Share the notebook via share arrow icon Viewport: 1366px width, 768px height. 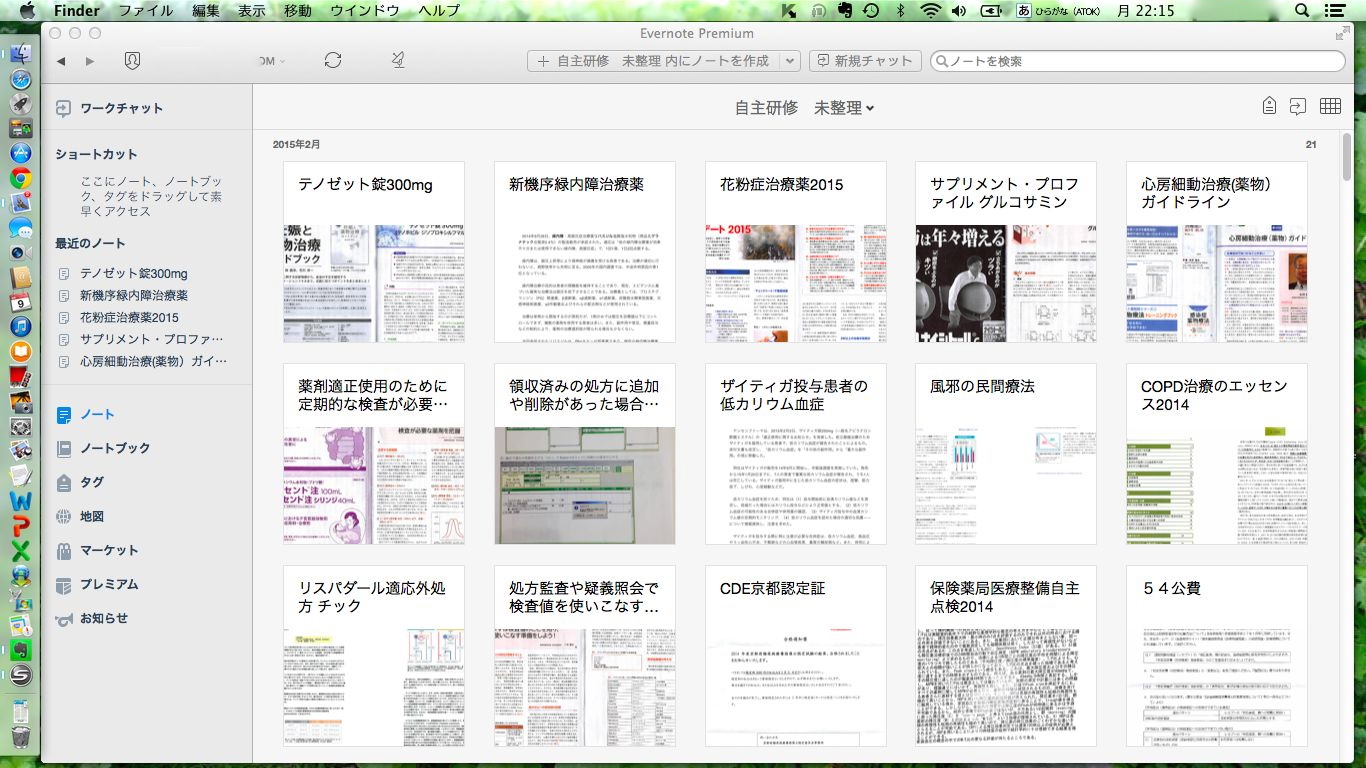(1298, 106)
